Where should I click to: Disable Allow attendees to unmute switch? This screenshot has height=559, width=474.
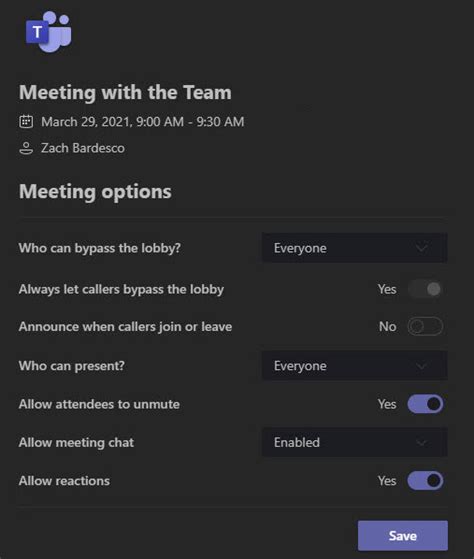425,404
